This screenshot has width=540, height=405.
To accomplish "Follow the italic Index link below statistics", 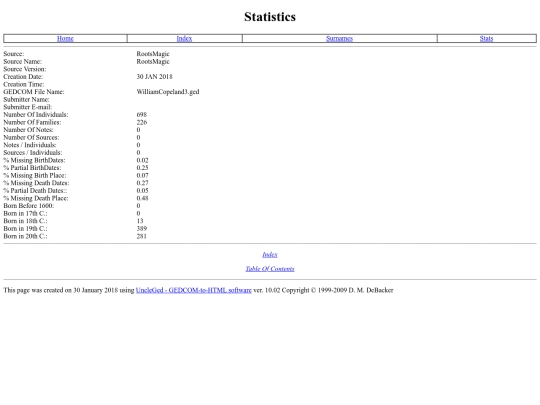I will pyautogui.click(x=270, y=255).
